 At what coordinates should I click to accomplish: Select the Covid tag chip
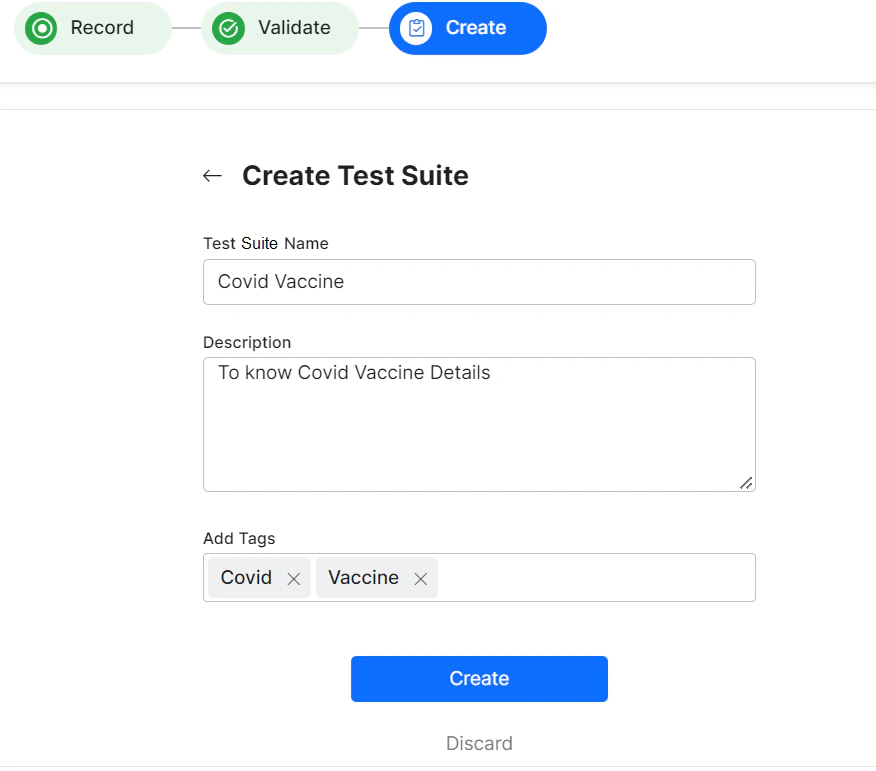(x=246, y=578)
